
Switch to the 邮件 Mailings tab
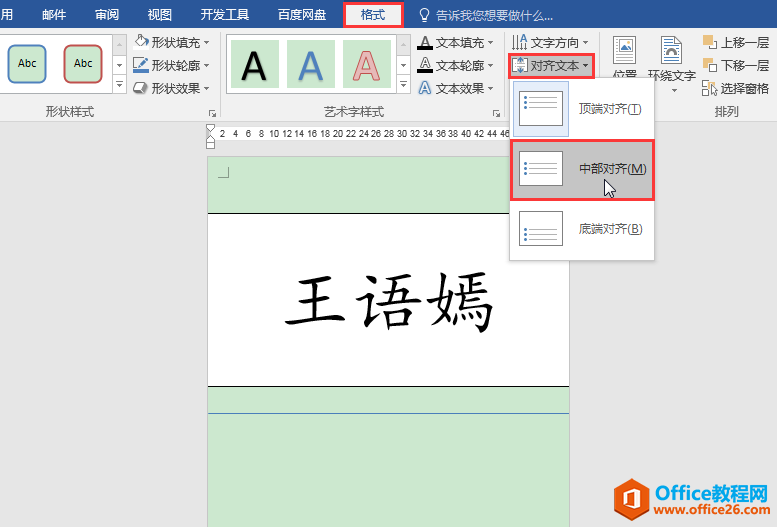(x=54, y=15)
